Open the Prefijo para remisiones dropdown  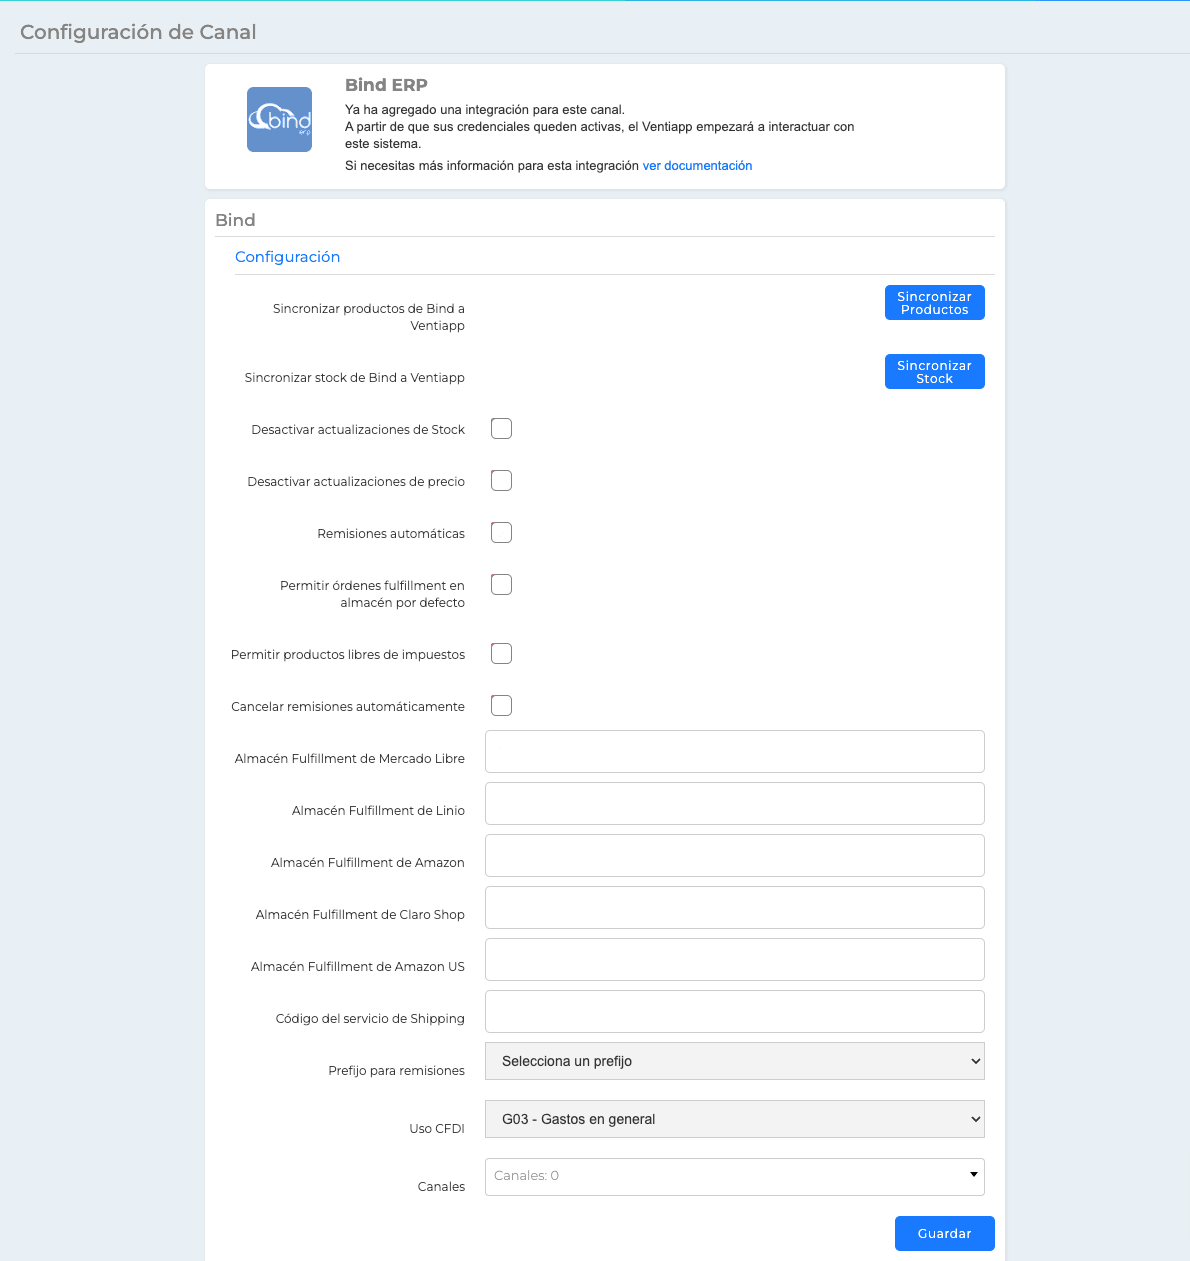click(x=734, y=1061)
